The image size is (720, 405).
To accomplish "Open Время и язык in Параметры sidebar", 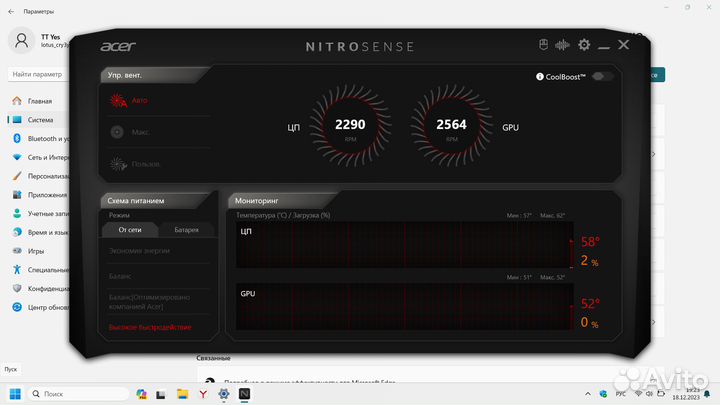I will (x=39, y=232).
